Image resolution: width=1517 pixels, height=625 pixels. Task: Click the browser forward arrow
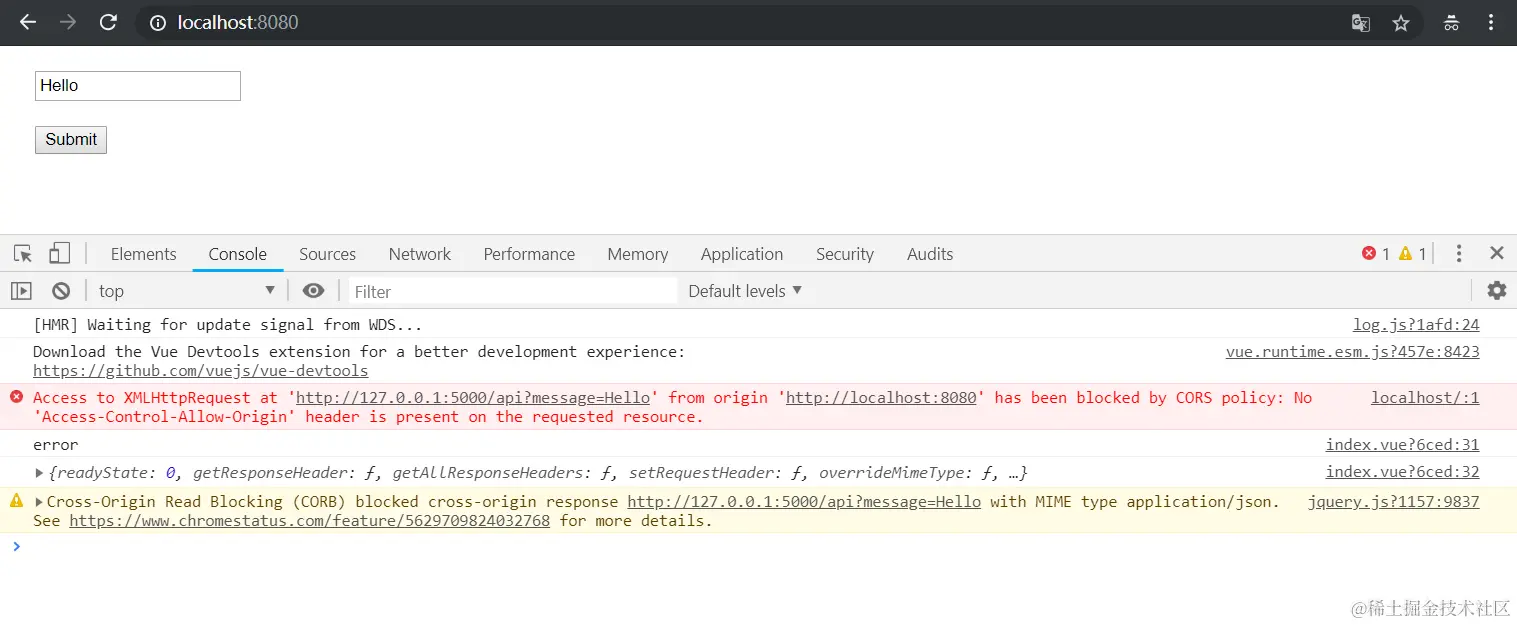(x=68, y=22)
